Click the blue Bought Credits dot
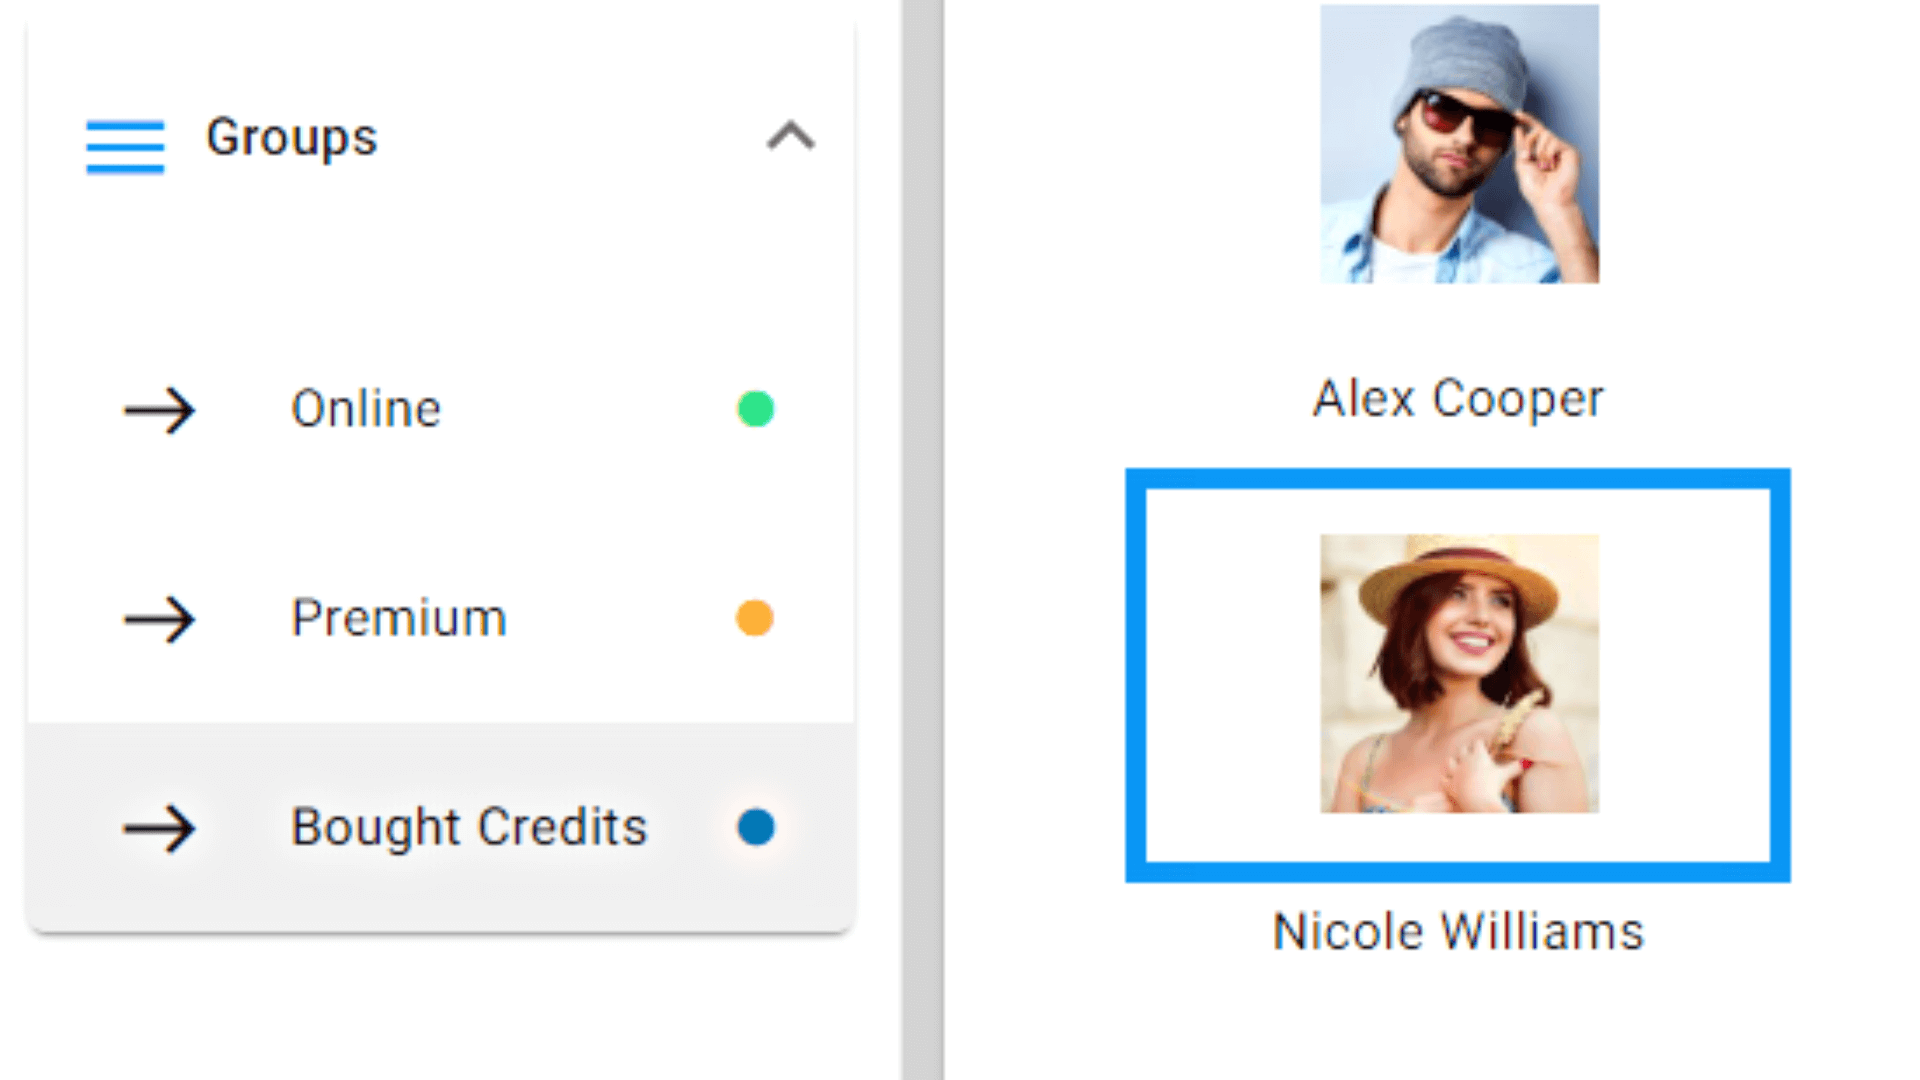 pos(755,827)
